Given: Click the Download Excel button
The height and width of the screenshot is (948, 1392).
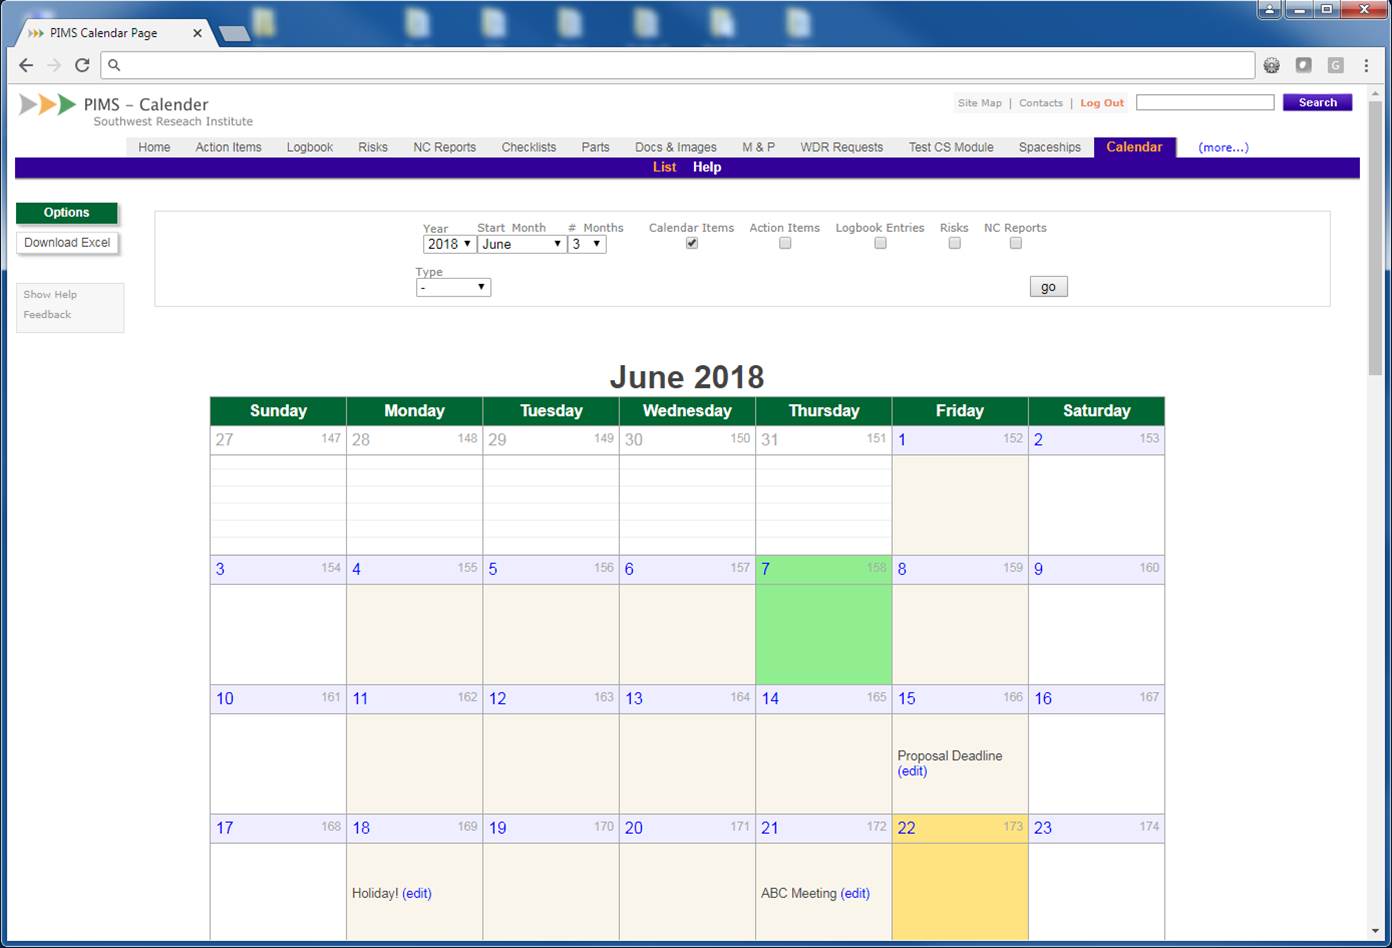Looking at the screenshot, I should [67, 243].
